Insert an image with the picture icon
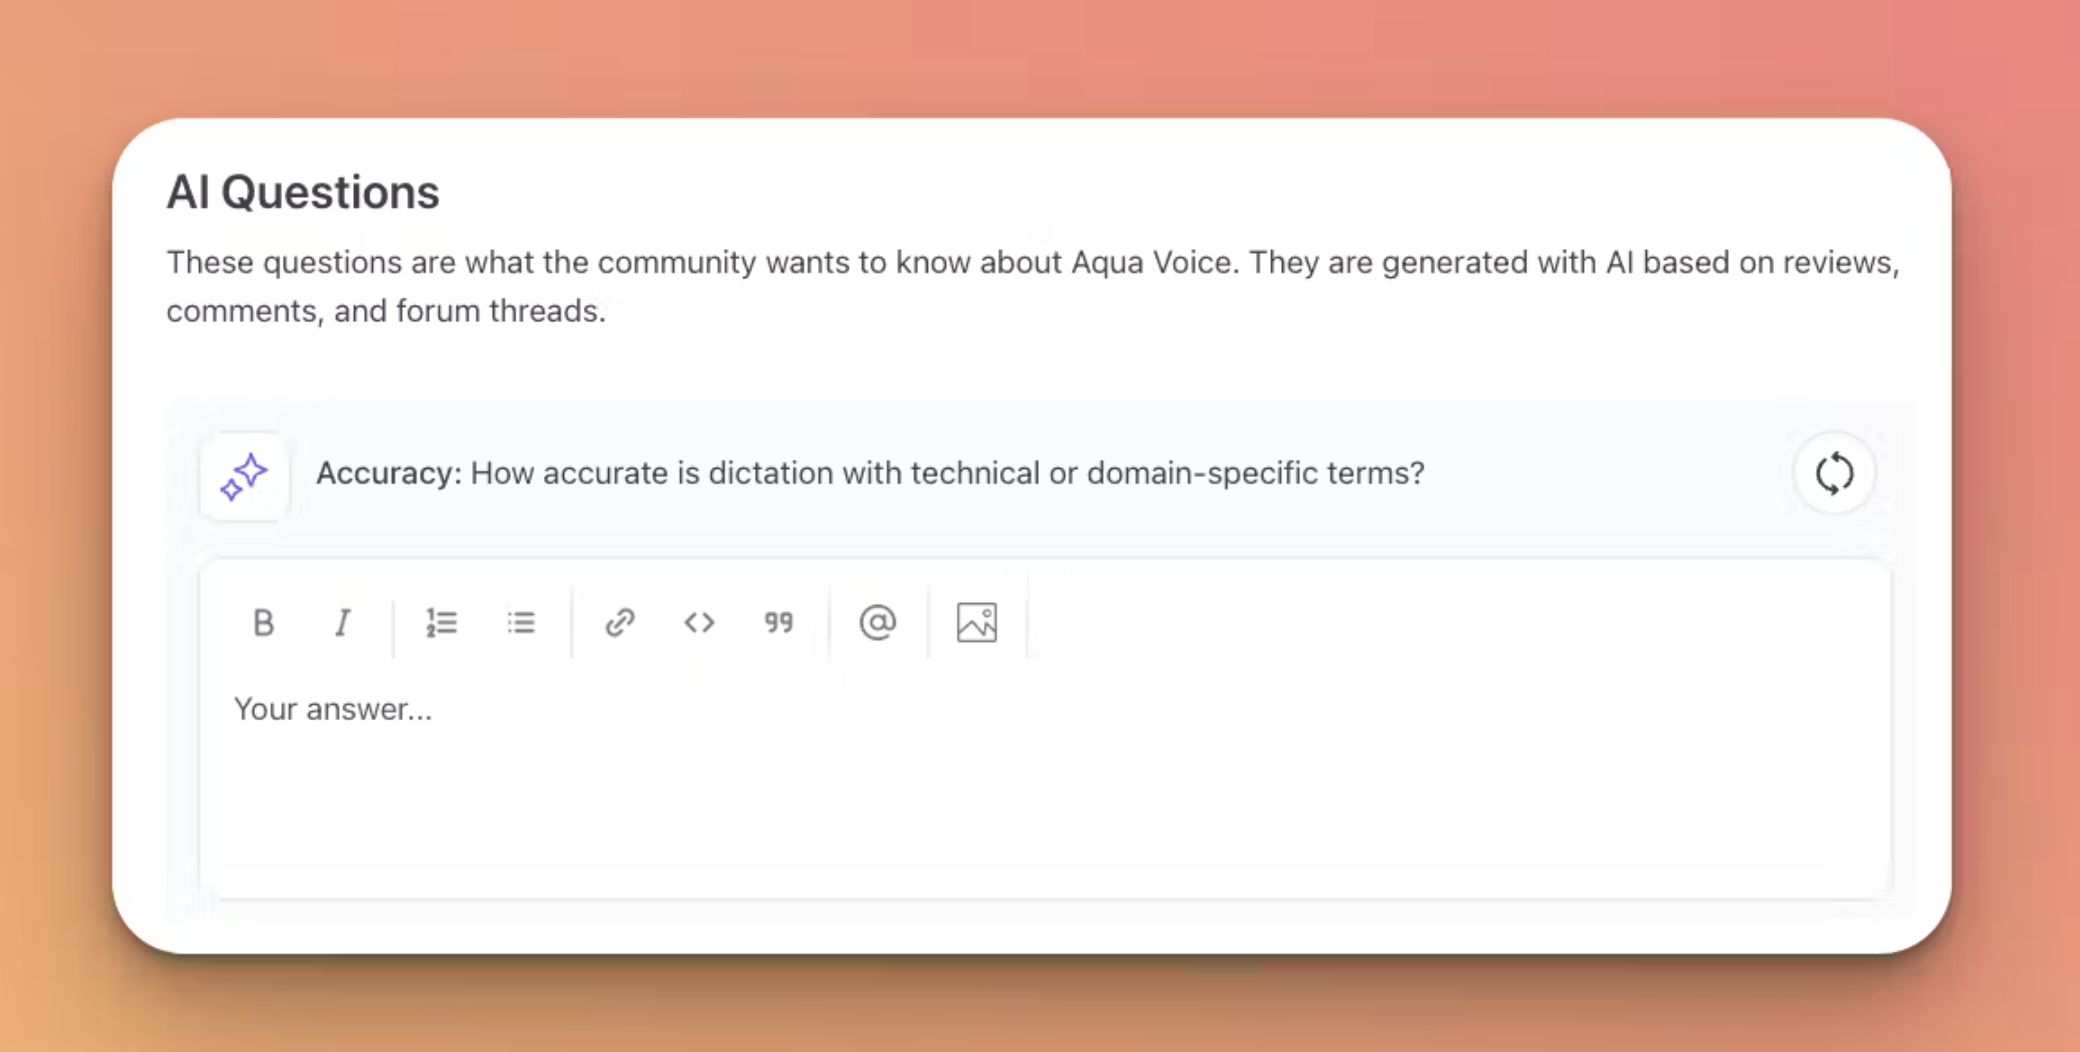The width and height of the screenshot is (2080, 1052). point(976,623)
